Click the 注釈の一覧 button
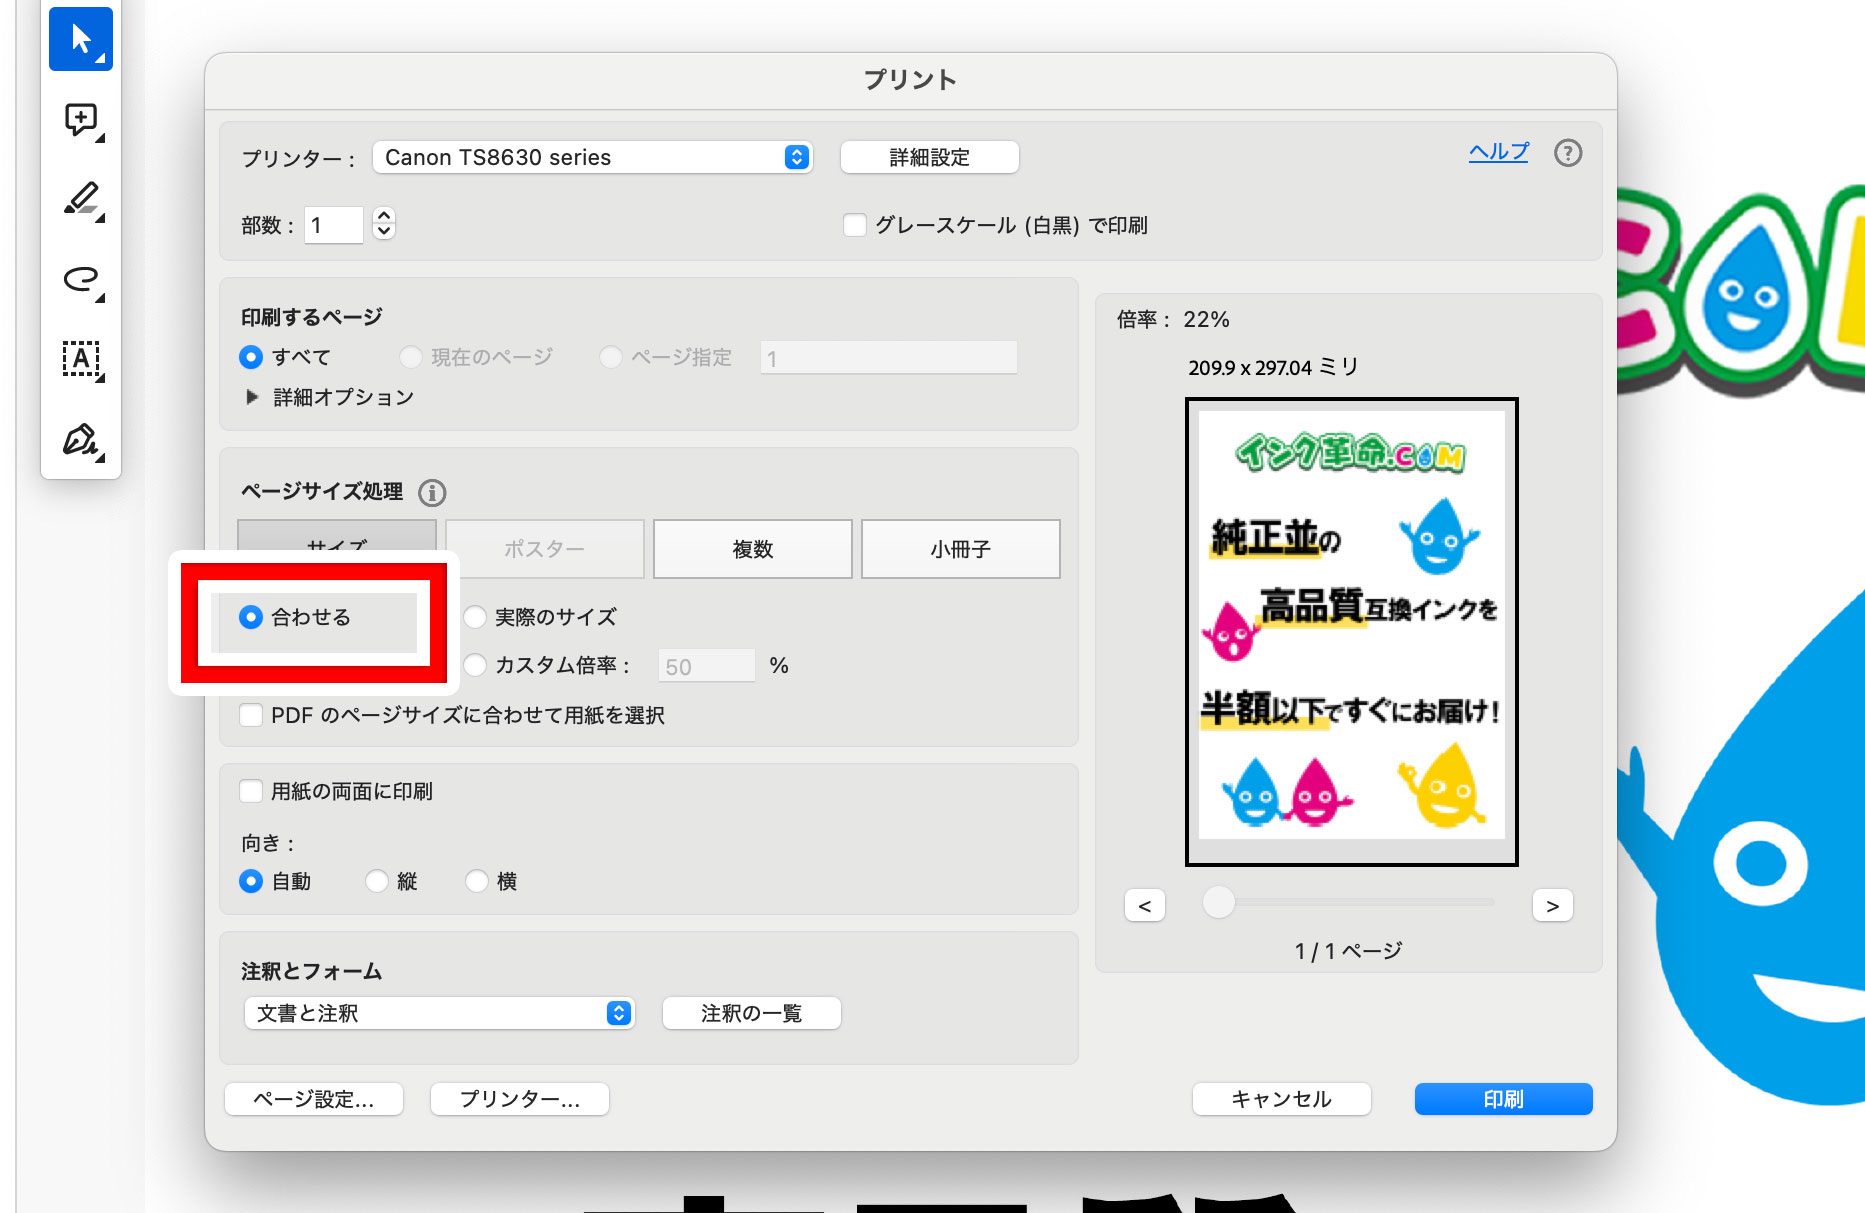The height and width of the screenshot is (1213, 1865). coord(751,1013)
